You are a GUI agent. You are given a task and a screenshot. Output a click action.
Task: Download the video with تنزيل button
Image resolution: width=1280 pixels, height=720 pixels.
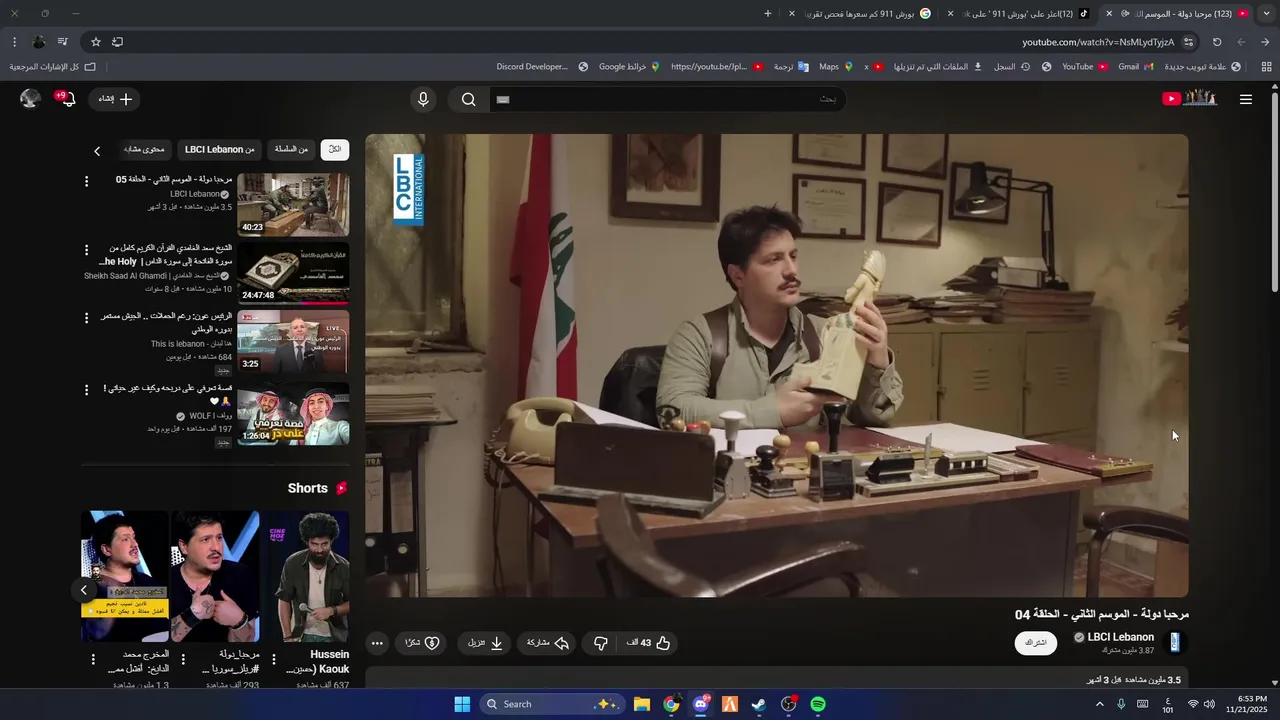coord(485,643)
